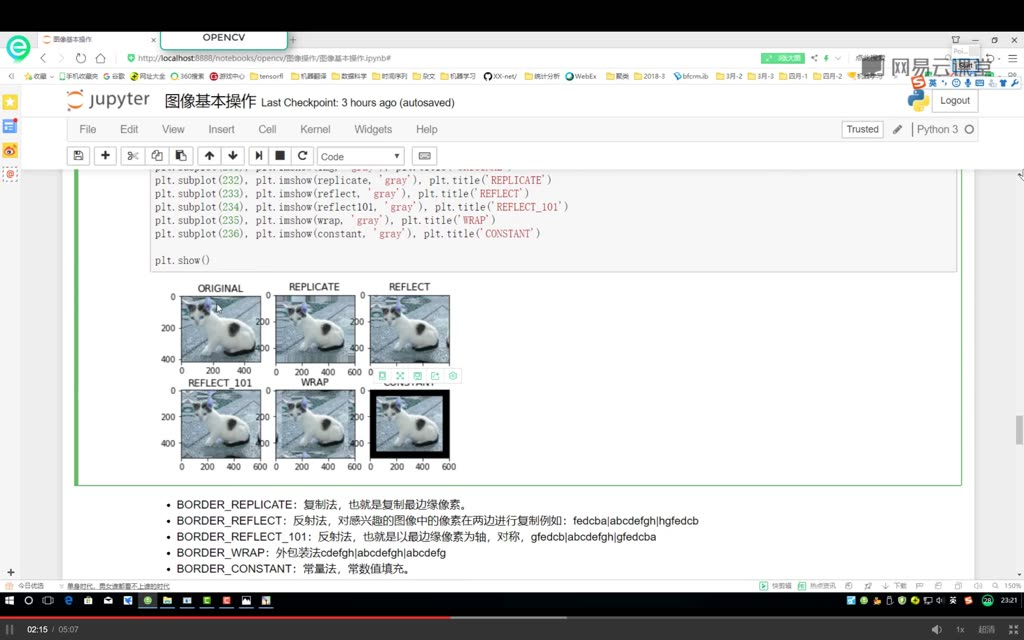Open the Edge browser from the taskbar
1024x640 pixels.
pos(69,600)
